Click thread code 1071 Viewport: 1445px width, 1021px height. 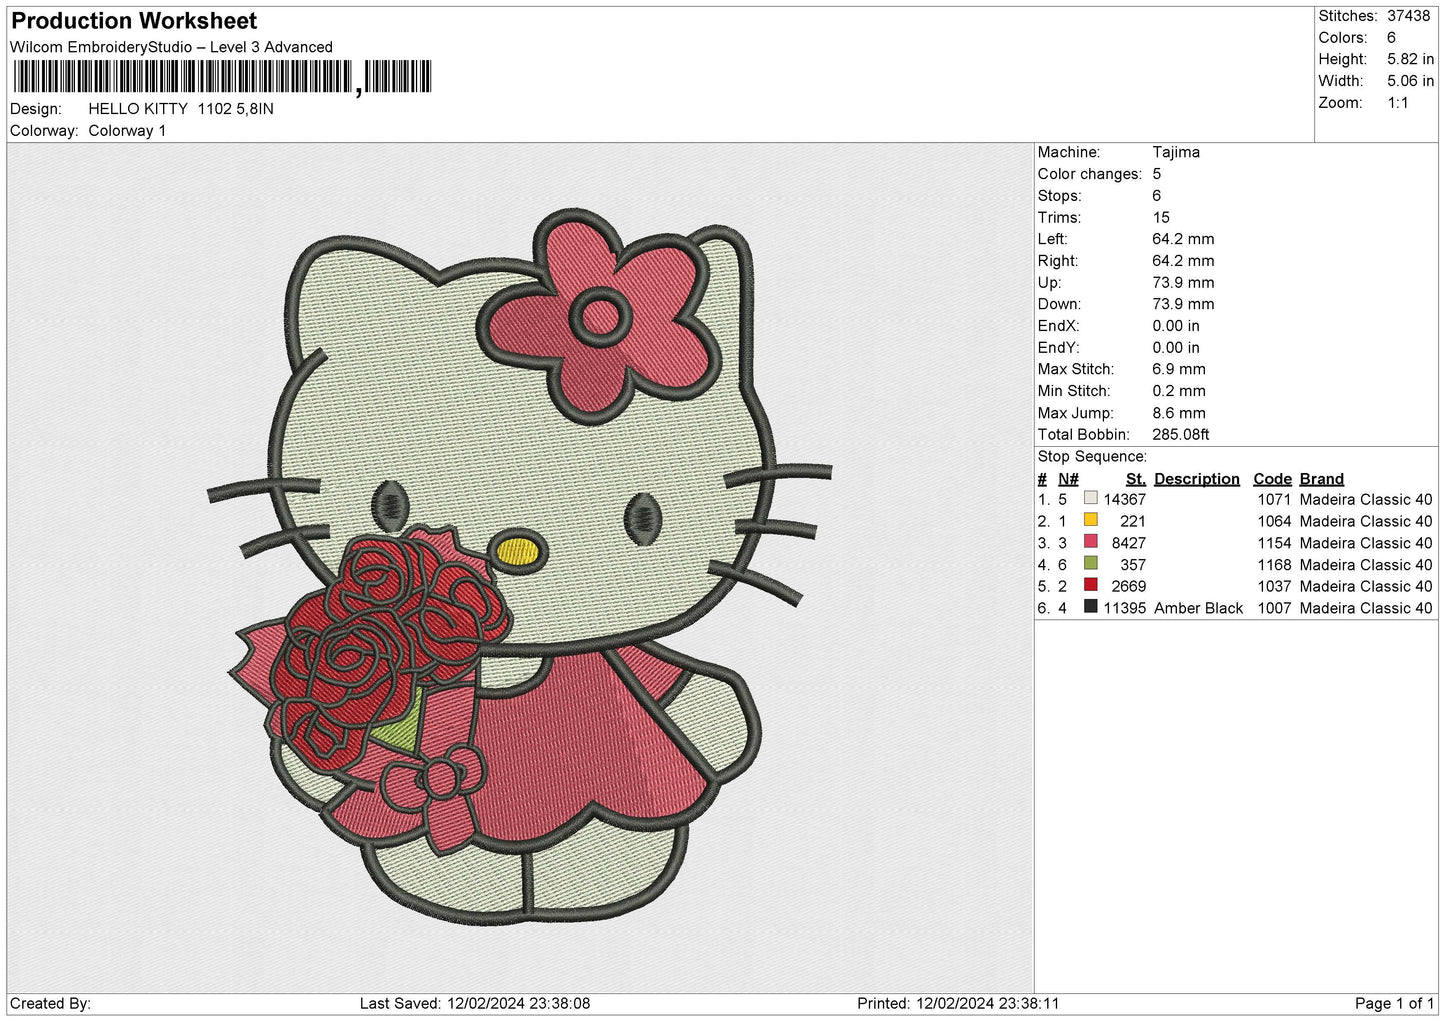tap(1275, 500)
